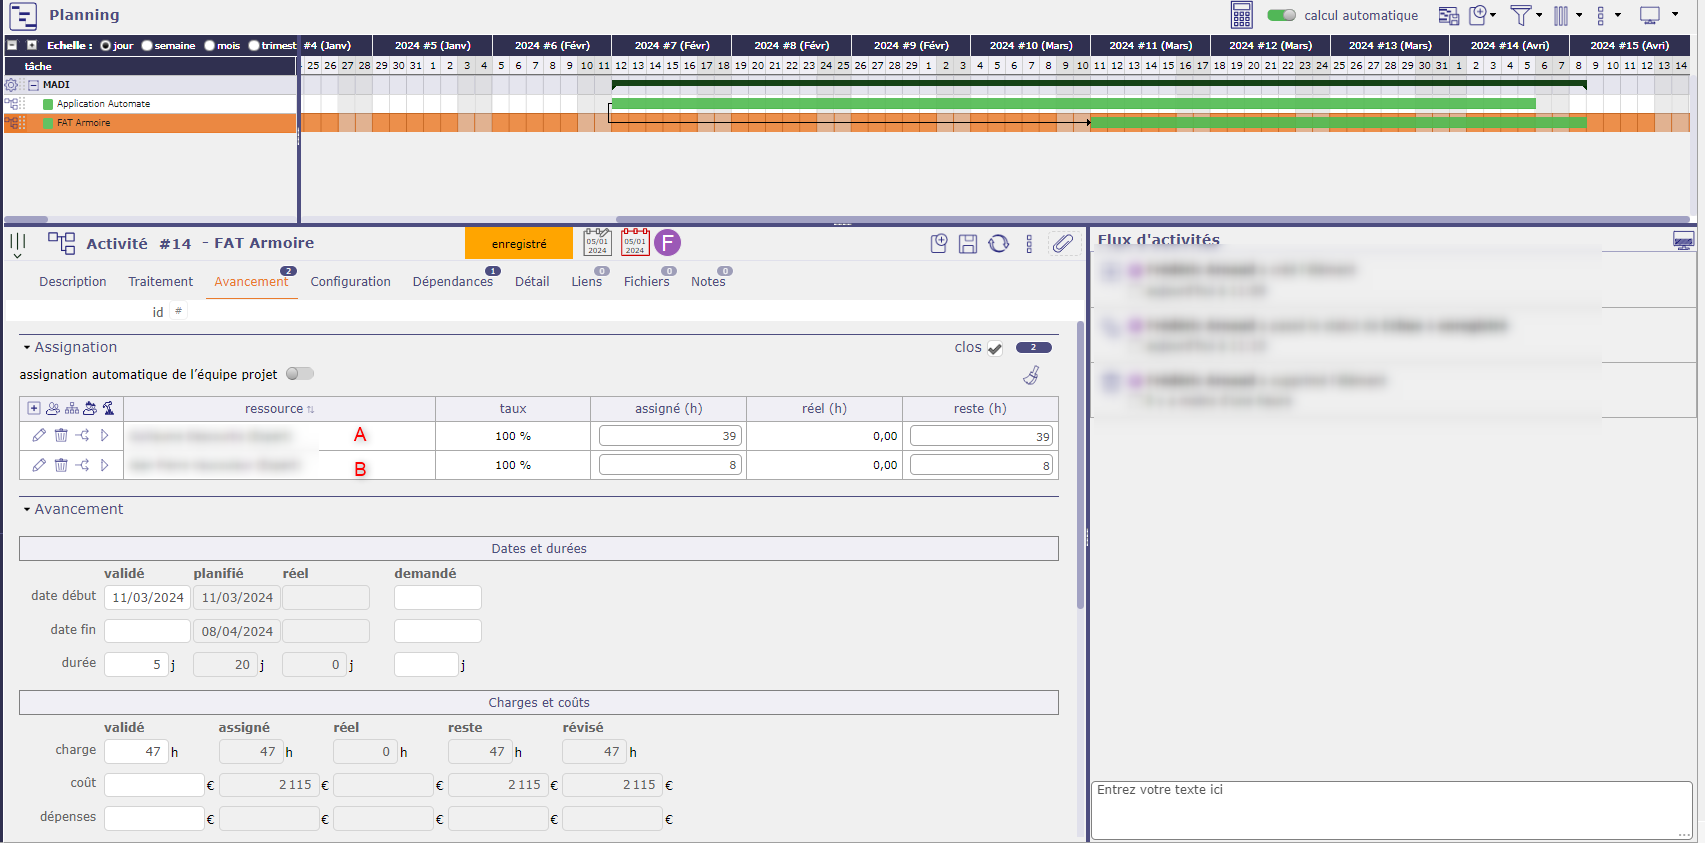This screenshot has height=843, width=1705.
Task: Collapse the Assignation section
Action: click(27, 348)
